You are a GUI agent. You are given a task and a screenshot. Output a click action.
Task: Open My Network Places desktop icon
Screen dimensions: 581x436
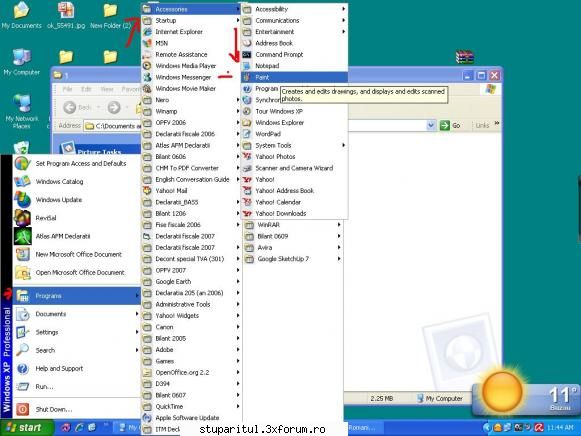pos(21,111)
